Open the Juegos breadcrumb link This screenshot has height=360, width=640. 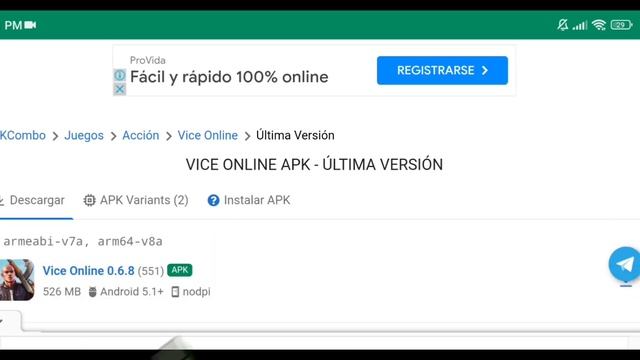pos(84,136)
